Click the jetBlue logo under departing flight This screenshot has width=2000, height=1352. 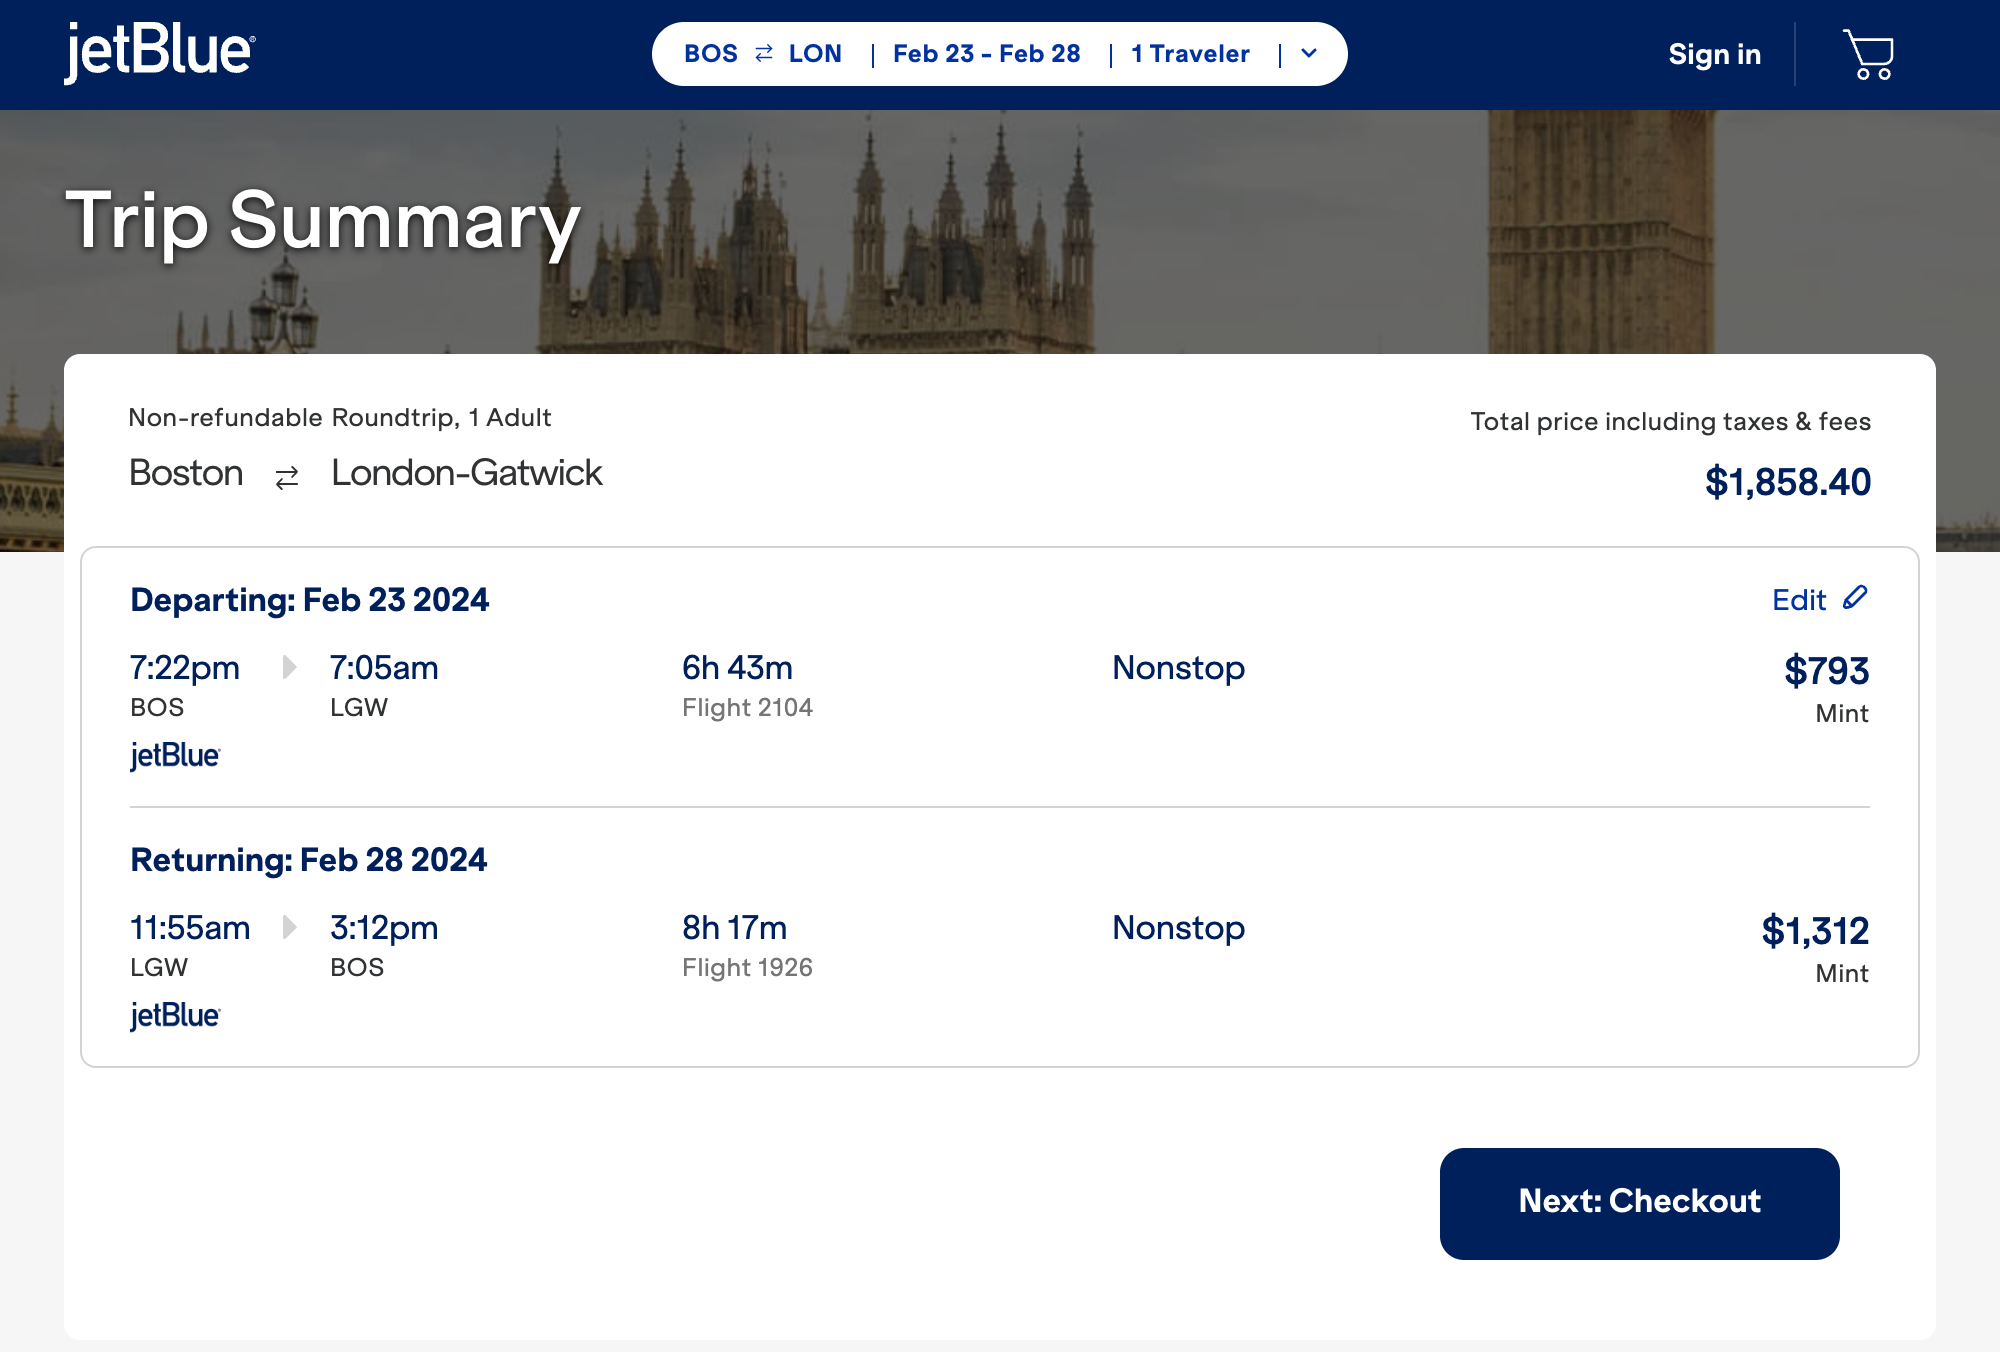coord(175,756)
